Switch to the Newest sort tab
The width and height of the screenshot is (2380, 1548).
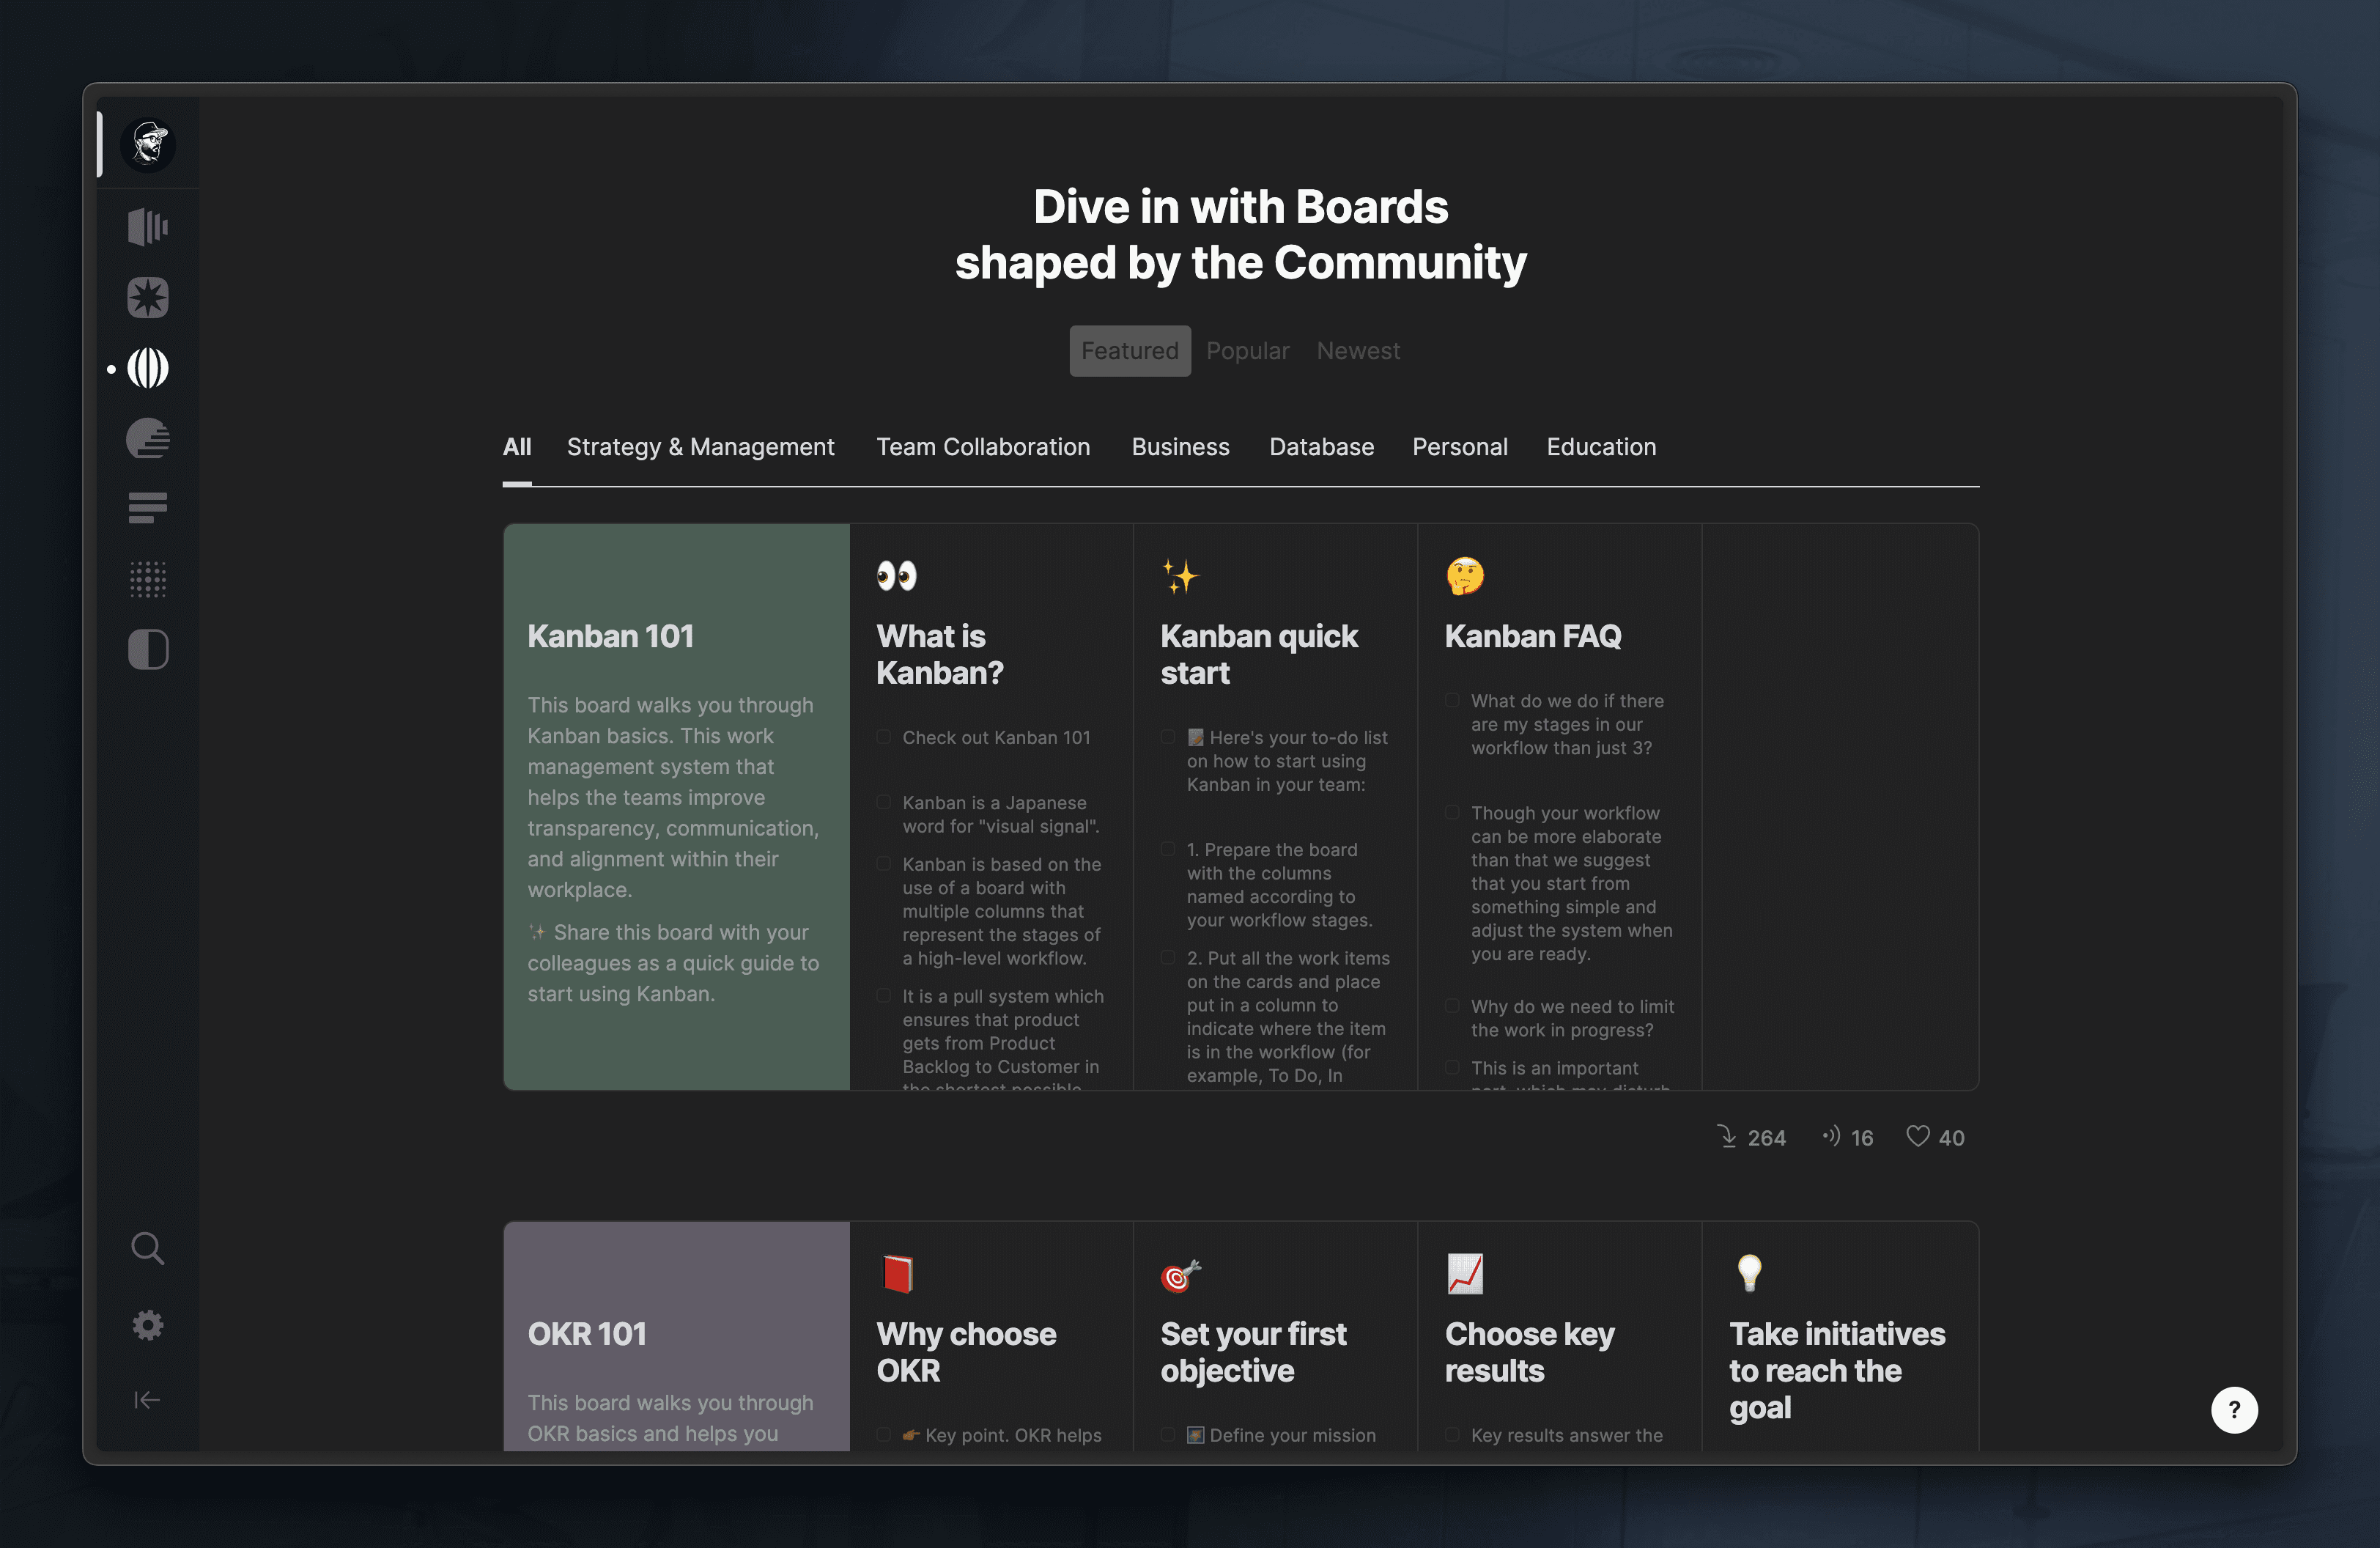click(x=1358, y=351)
